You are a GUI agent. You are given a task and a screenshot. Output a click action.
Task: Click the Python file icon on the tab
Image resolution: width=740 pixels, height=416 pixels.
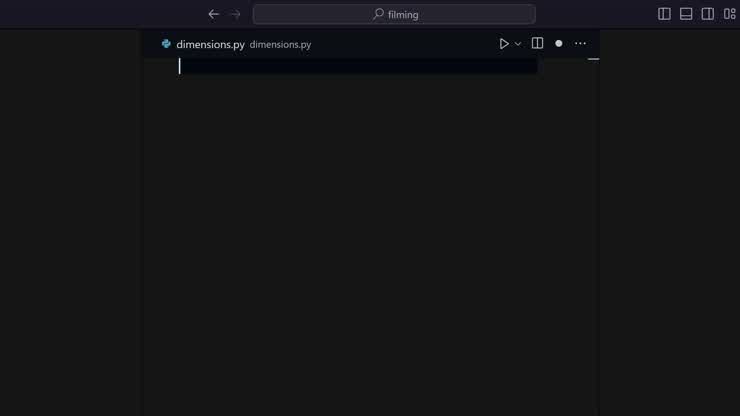pos(166,44)
